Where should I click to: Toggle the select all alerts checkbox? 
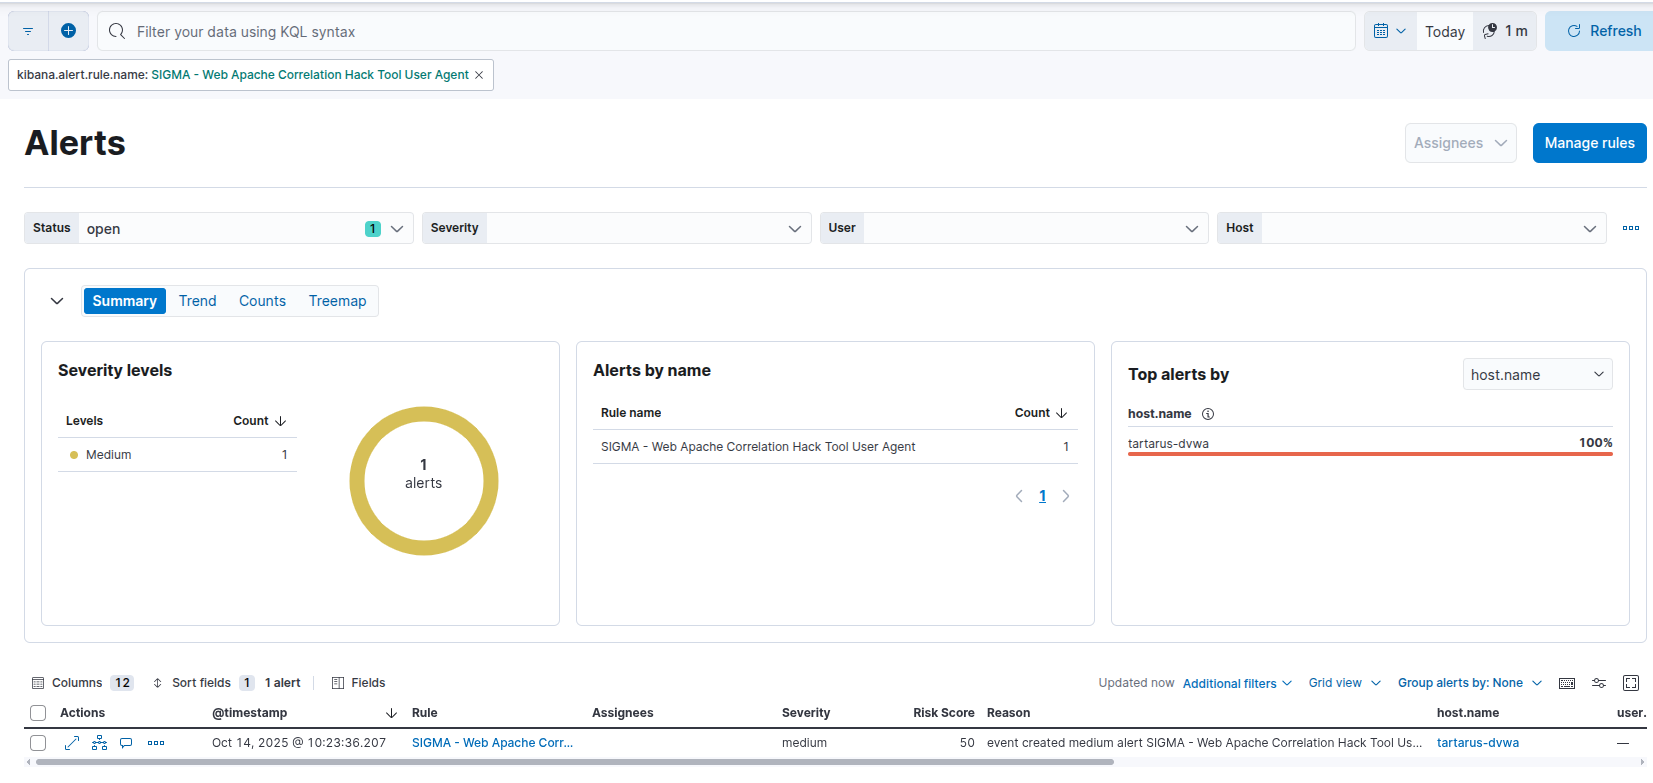[38, 713]
